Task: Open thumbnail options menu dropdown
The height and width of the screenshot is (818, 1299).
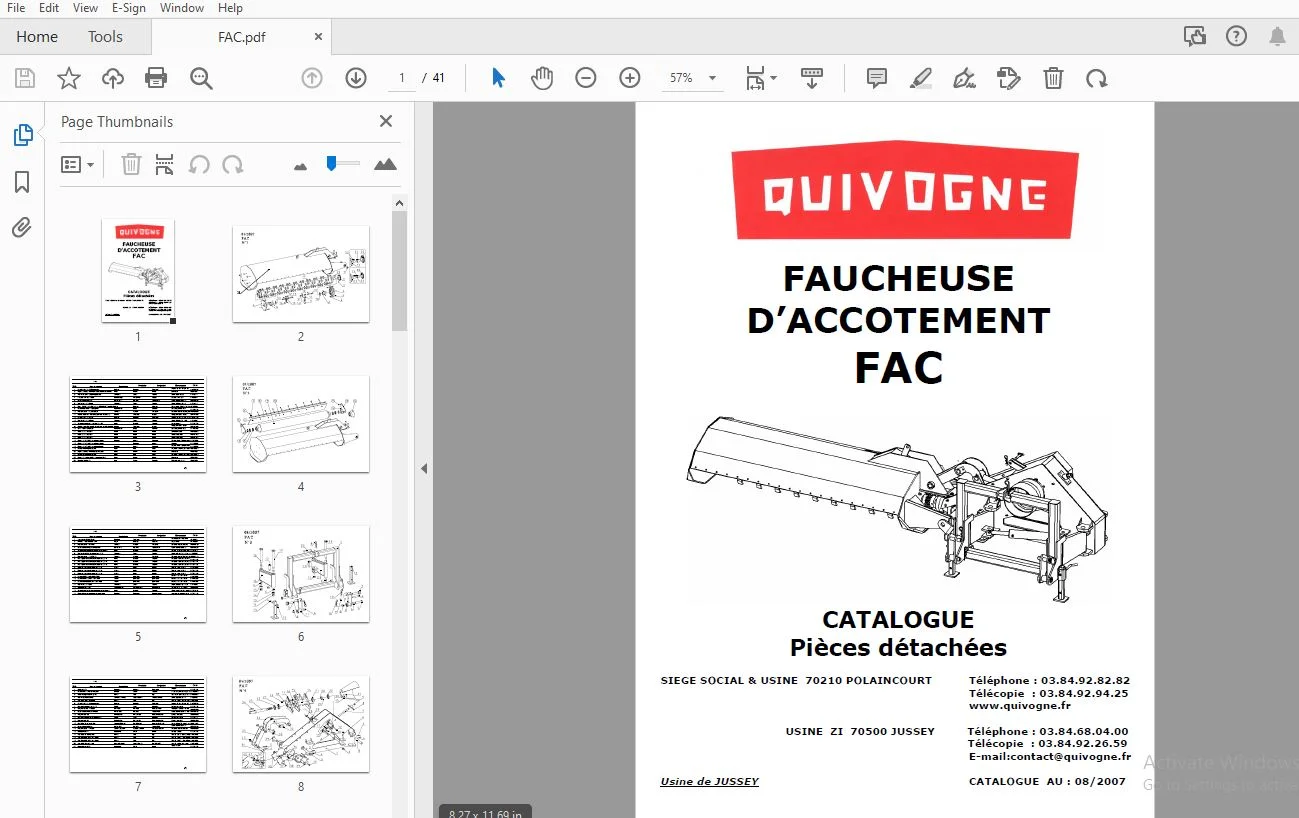Action: coord(78,165)
